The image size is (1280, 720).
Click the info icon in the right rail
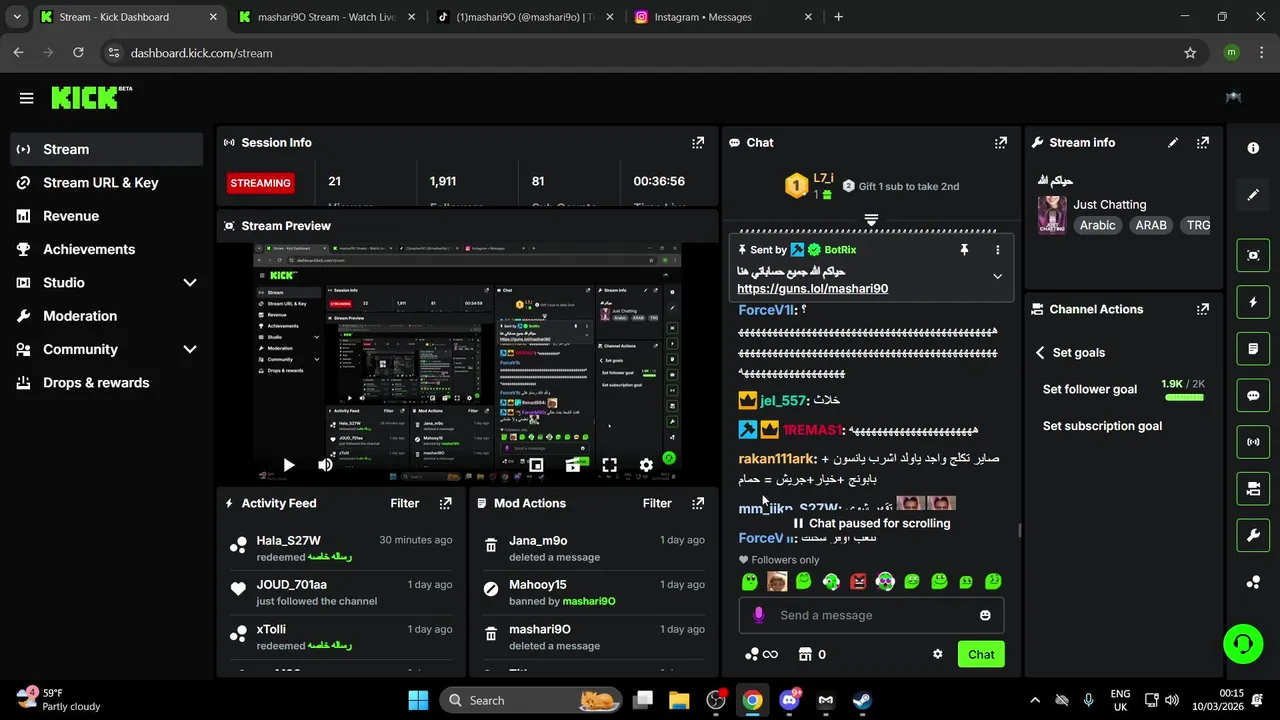tap(1253, 148)
